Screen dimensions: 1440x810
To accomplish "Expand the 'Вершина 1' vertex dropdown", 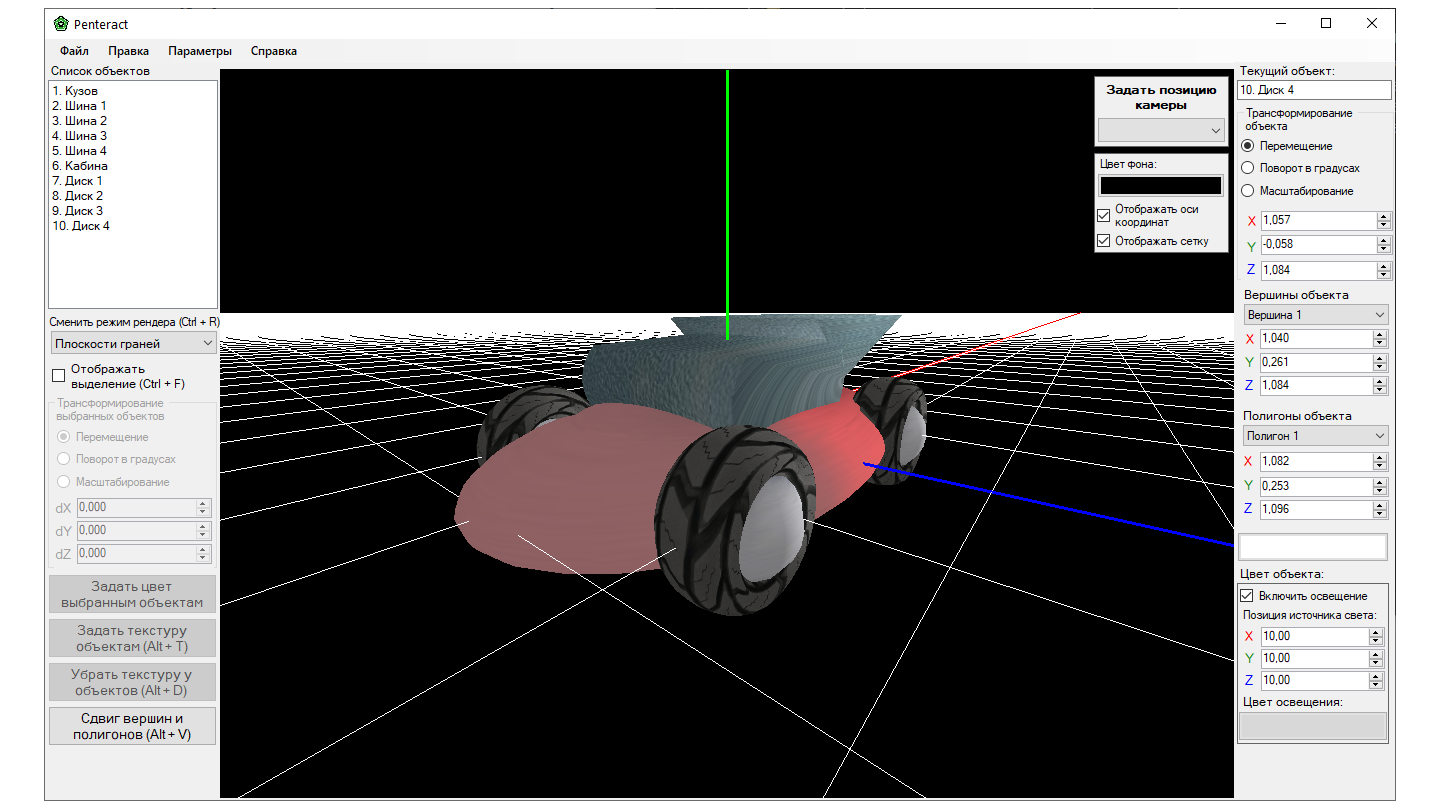I will [x=1316, y=315].
